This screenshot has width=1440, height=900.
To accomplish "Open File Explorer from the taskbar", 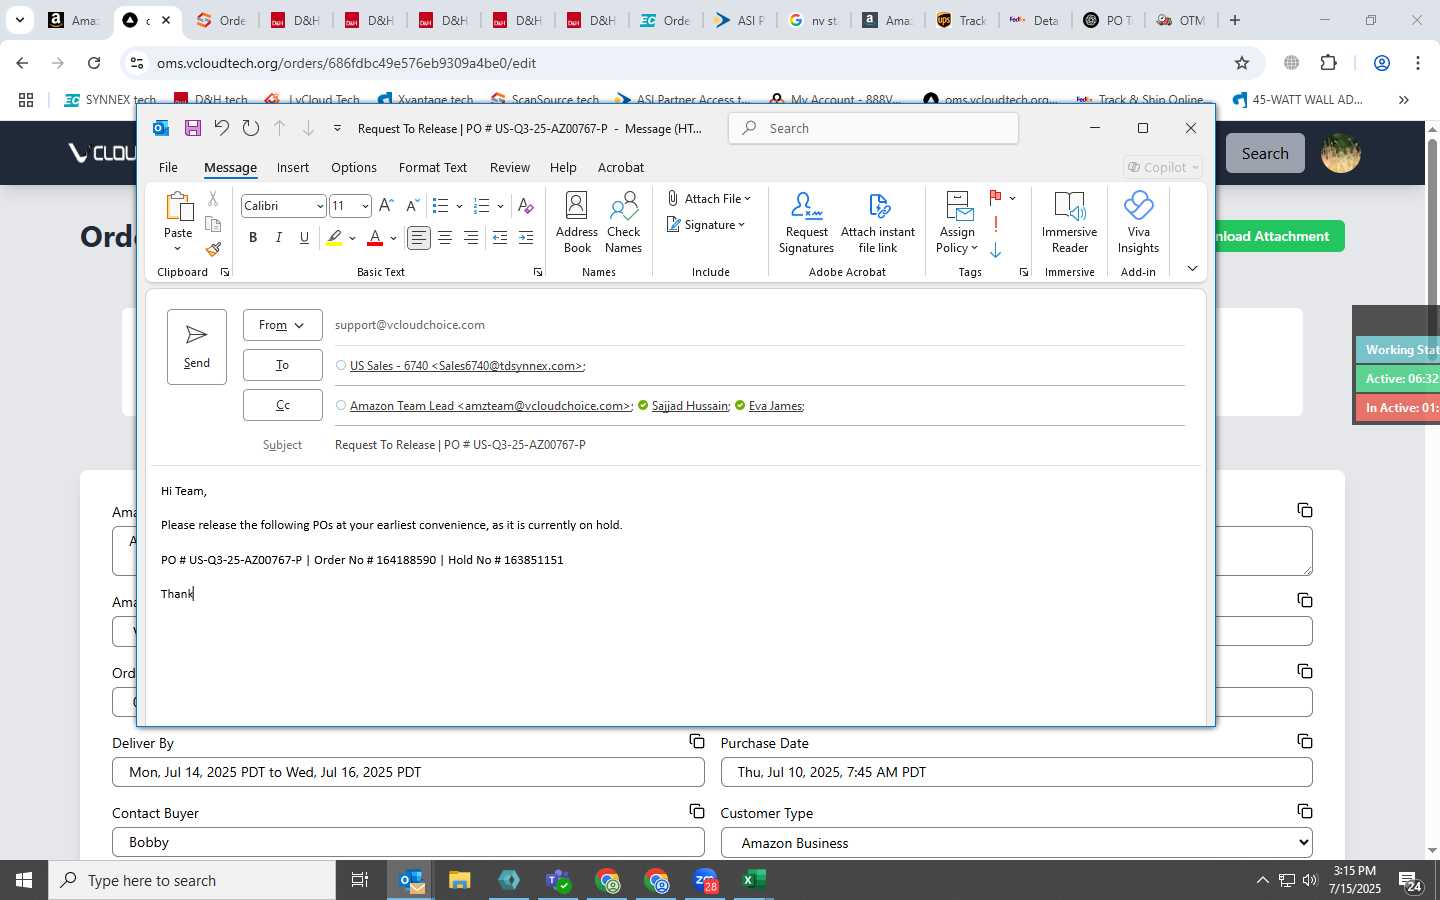I will tap(459, 880).
